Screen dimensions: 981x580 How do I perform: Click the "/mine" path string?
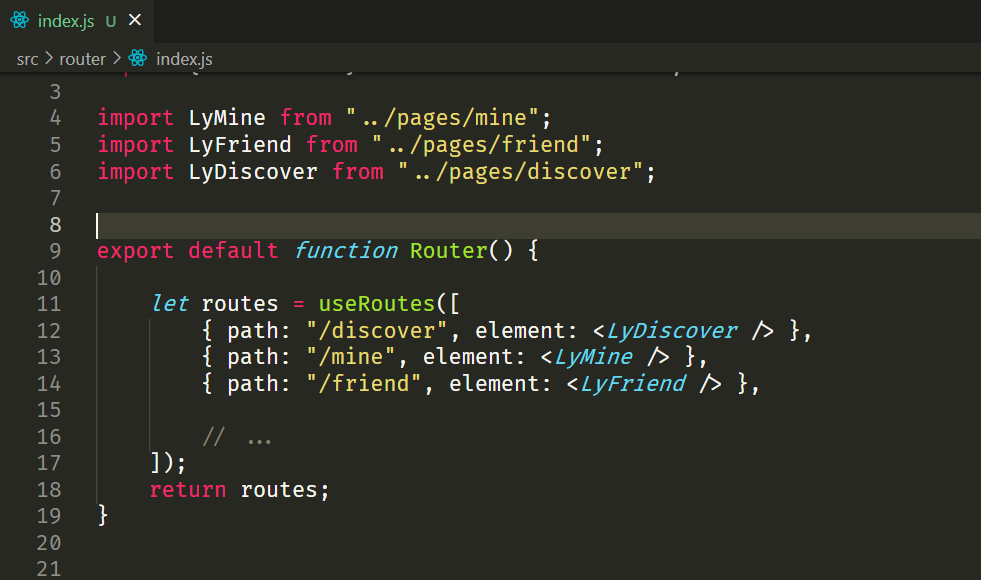350,357
